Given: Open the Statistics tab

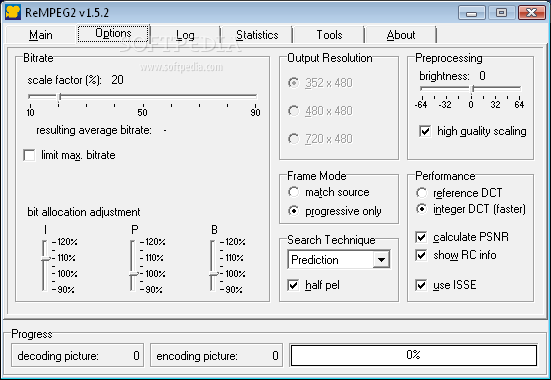Looking at the screenshot, I should (x=257, y=35).
